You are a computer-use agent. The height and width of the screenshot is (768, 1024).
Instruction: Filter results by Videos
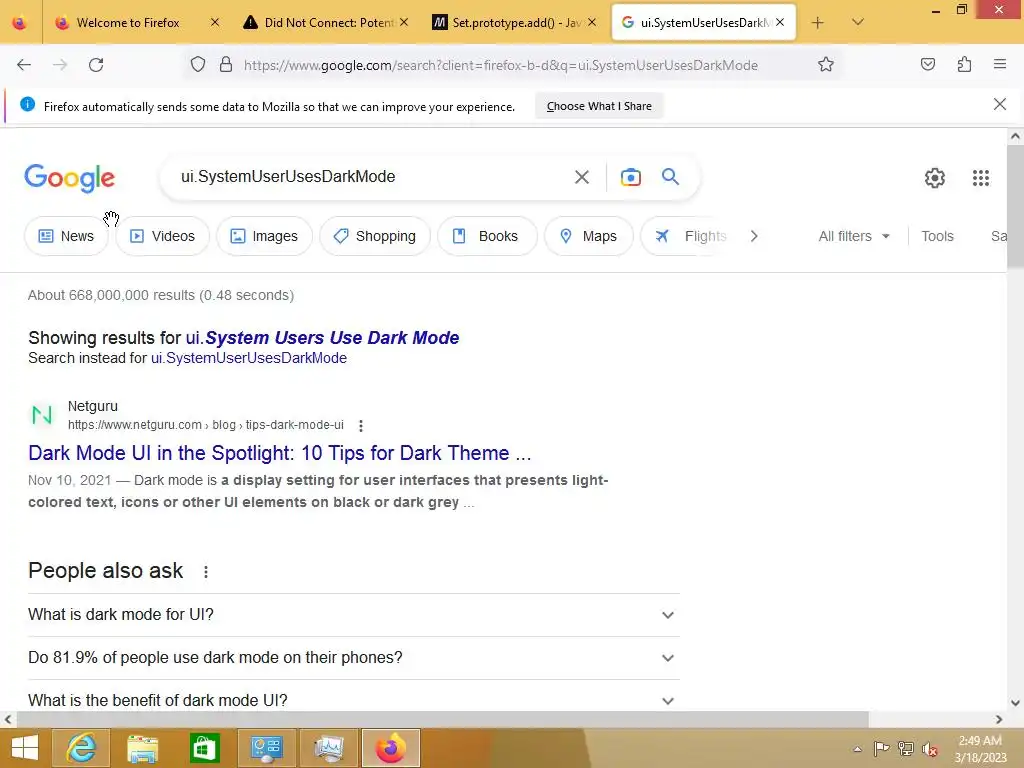coord(162,236)
